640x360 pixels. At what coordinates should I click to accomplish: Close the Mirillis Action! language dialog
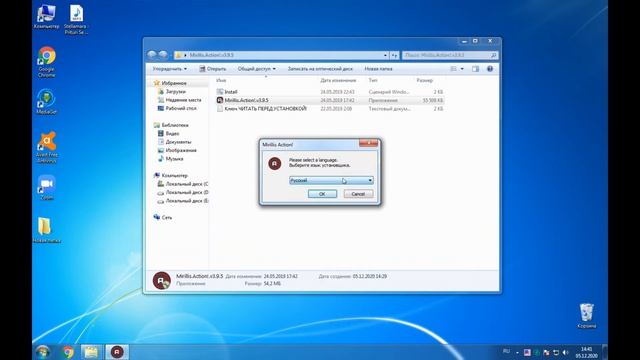point(369,143)
